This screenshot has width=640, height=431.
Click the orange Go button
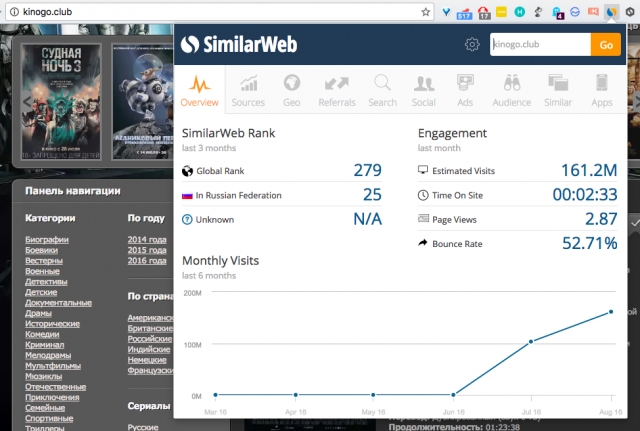(x=606, y=44)
